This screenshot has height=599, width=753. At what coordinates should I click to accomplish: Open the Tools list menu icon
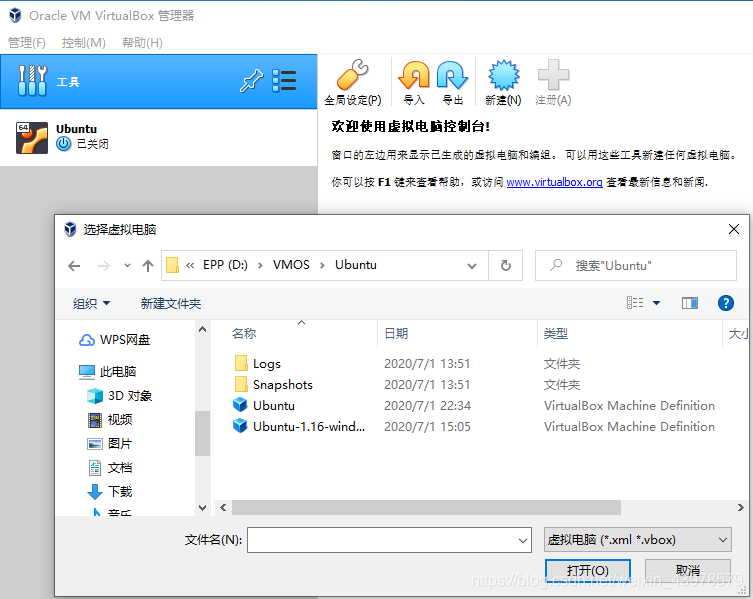tap(284, 81)
